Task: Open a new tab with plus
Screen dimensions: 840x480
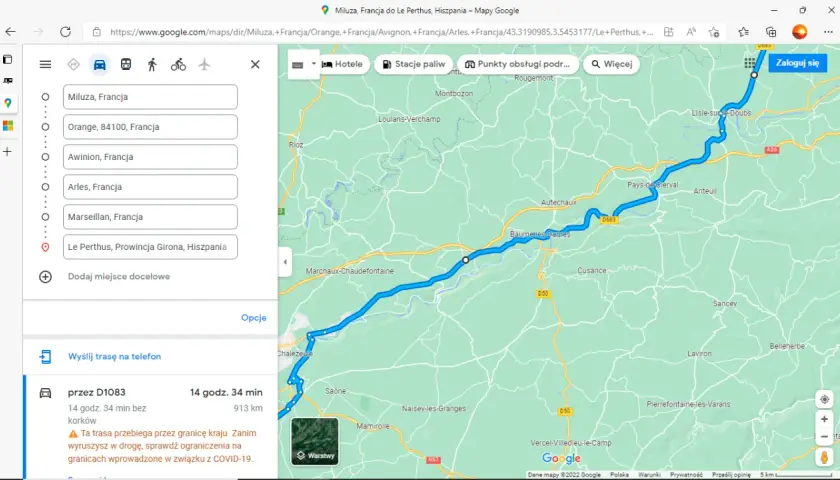Action: (8, 152)
